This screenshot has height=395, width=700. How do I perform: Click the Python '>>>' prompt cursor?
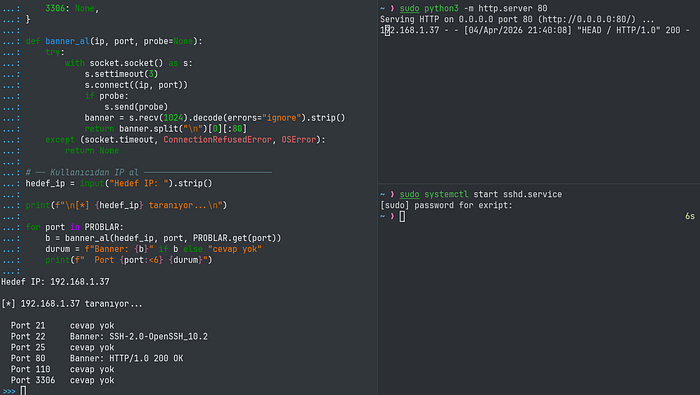click(x=23, y=391)
